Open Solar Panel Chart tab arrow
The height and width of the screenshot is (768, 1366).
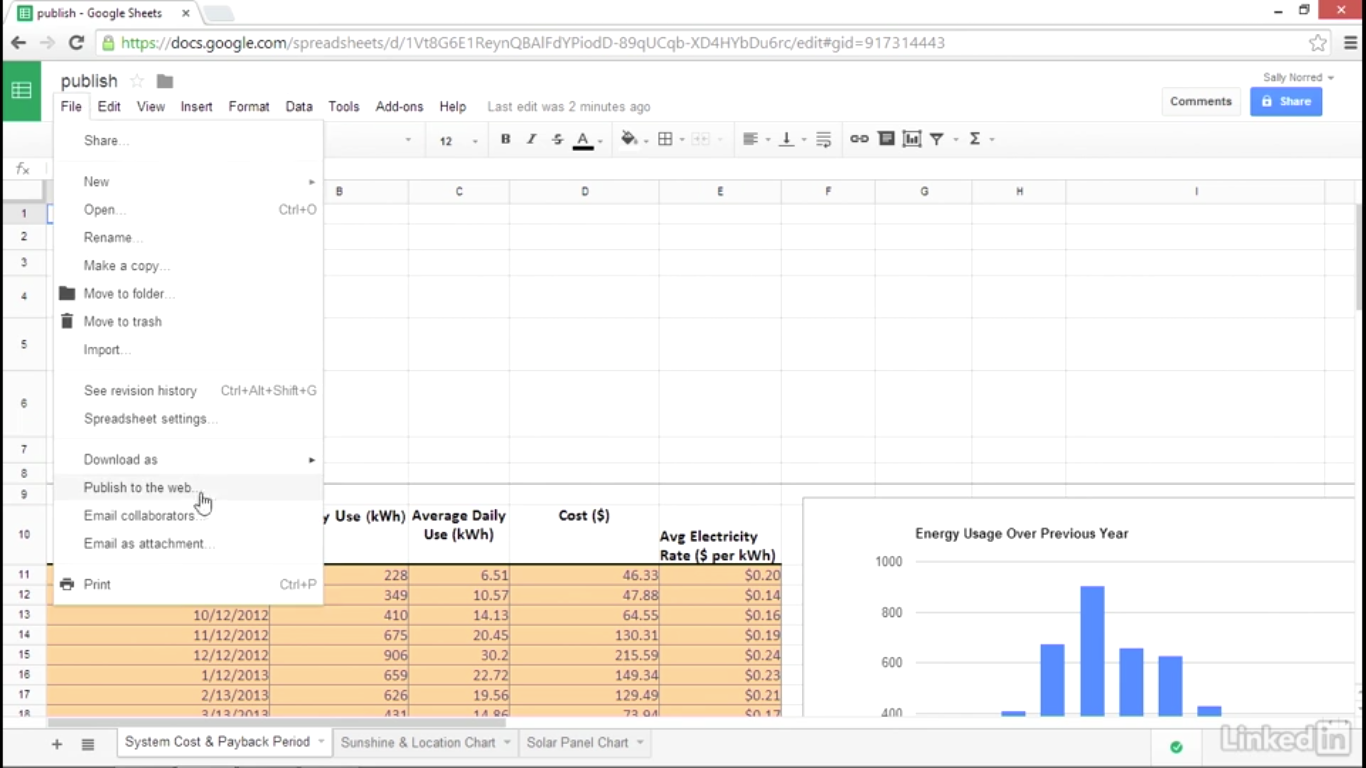tap(640, 742)
